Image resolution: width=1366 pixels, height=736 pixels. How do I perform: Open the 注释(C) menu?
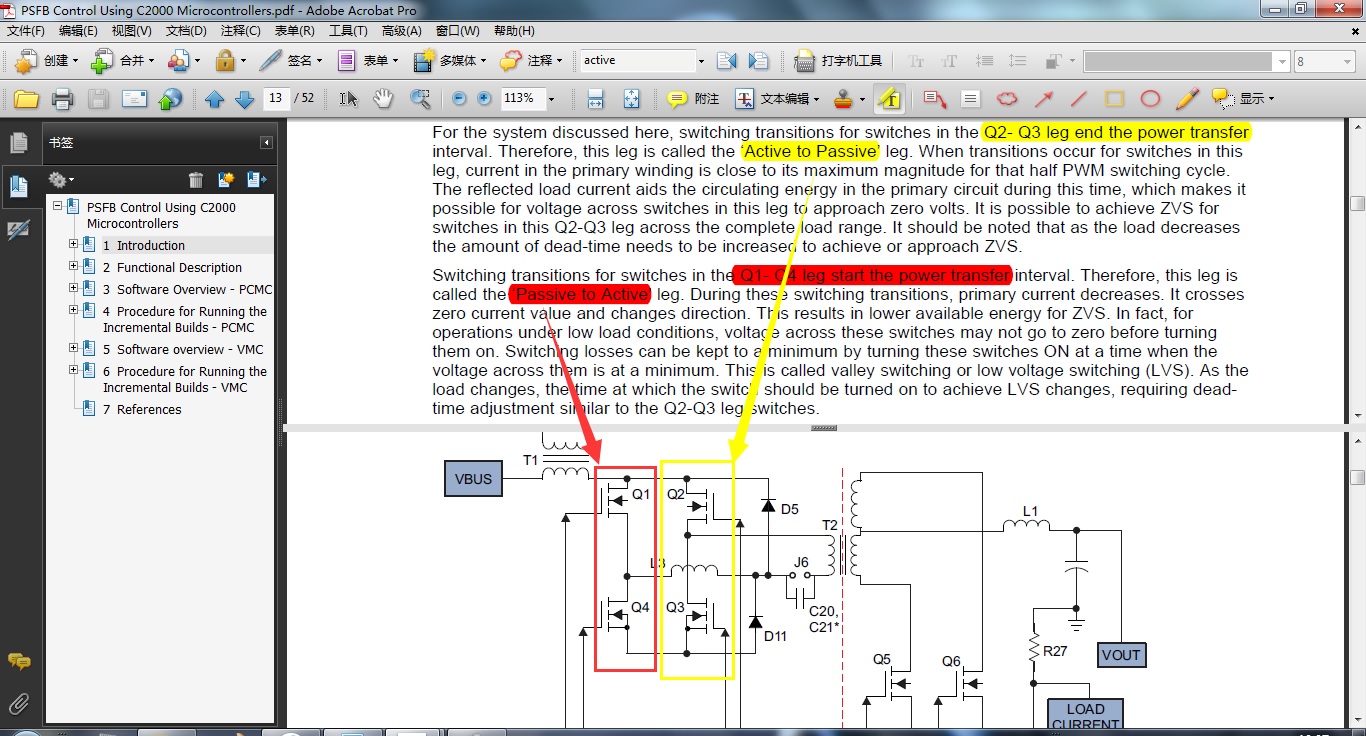coord(240,31)
